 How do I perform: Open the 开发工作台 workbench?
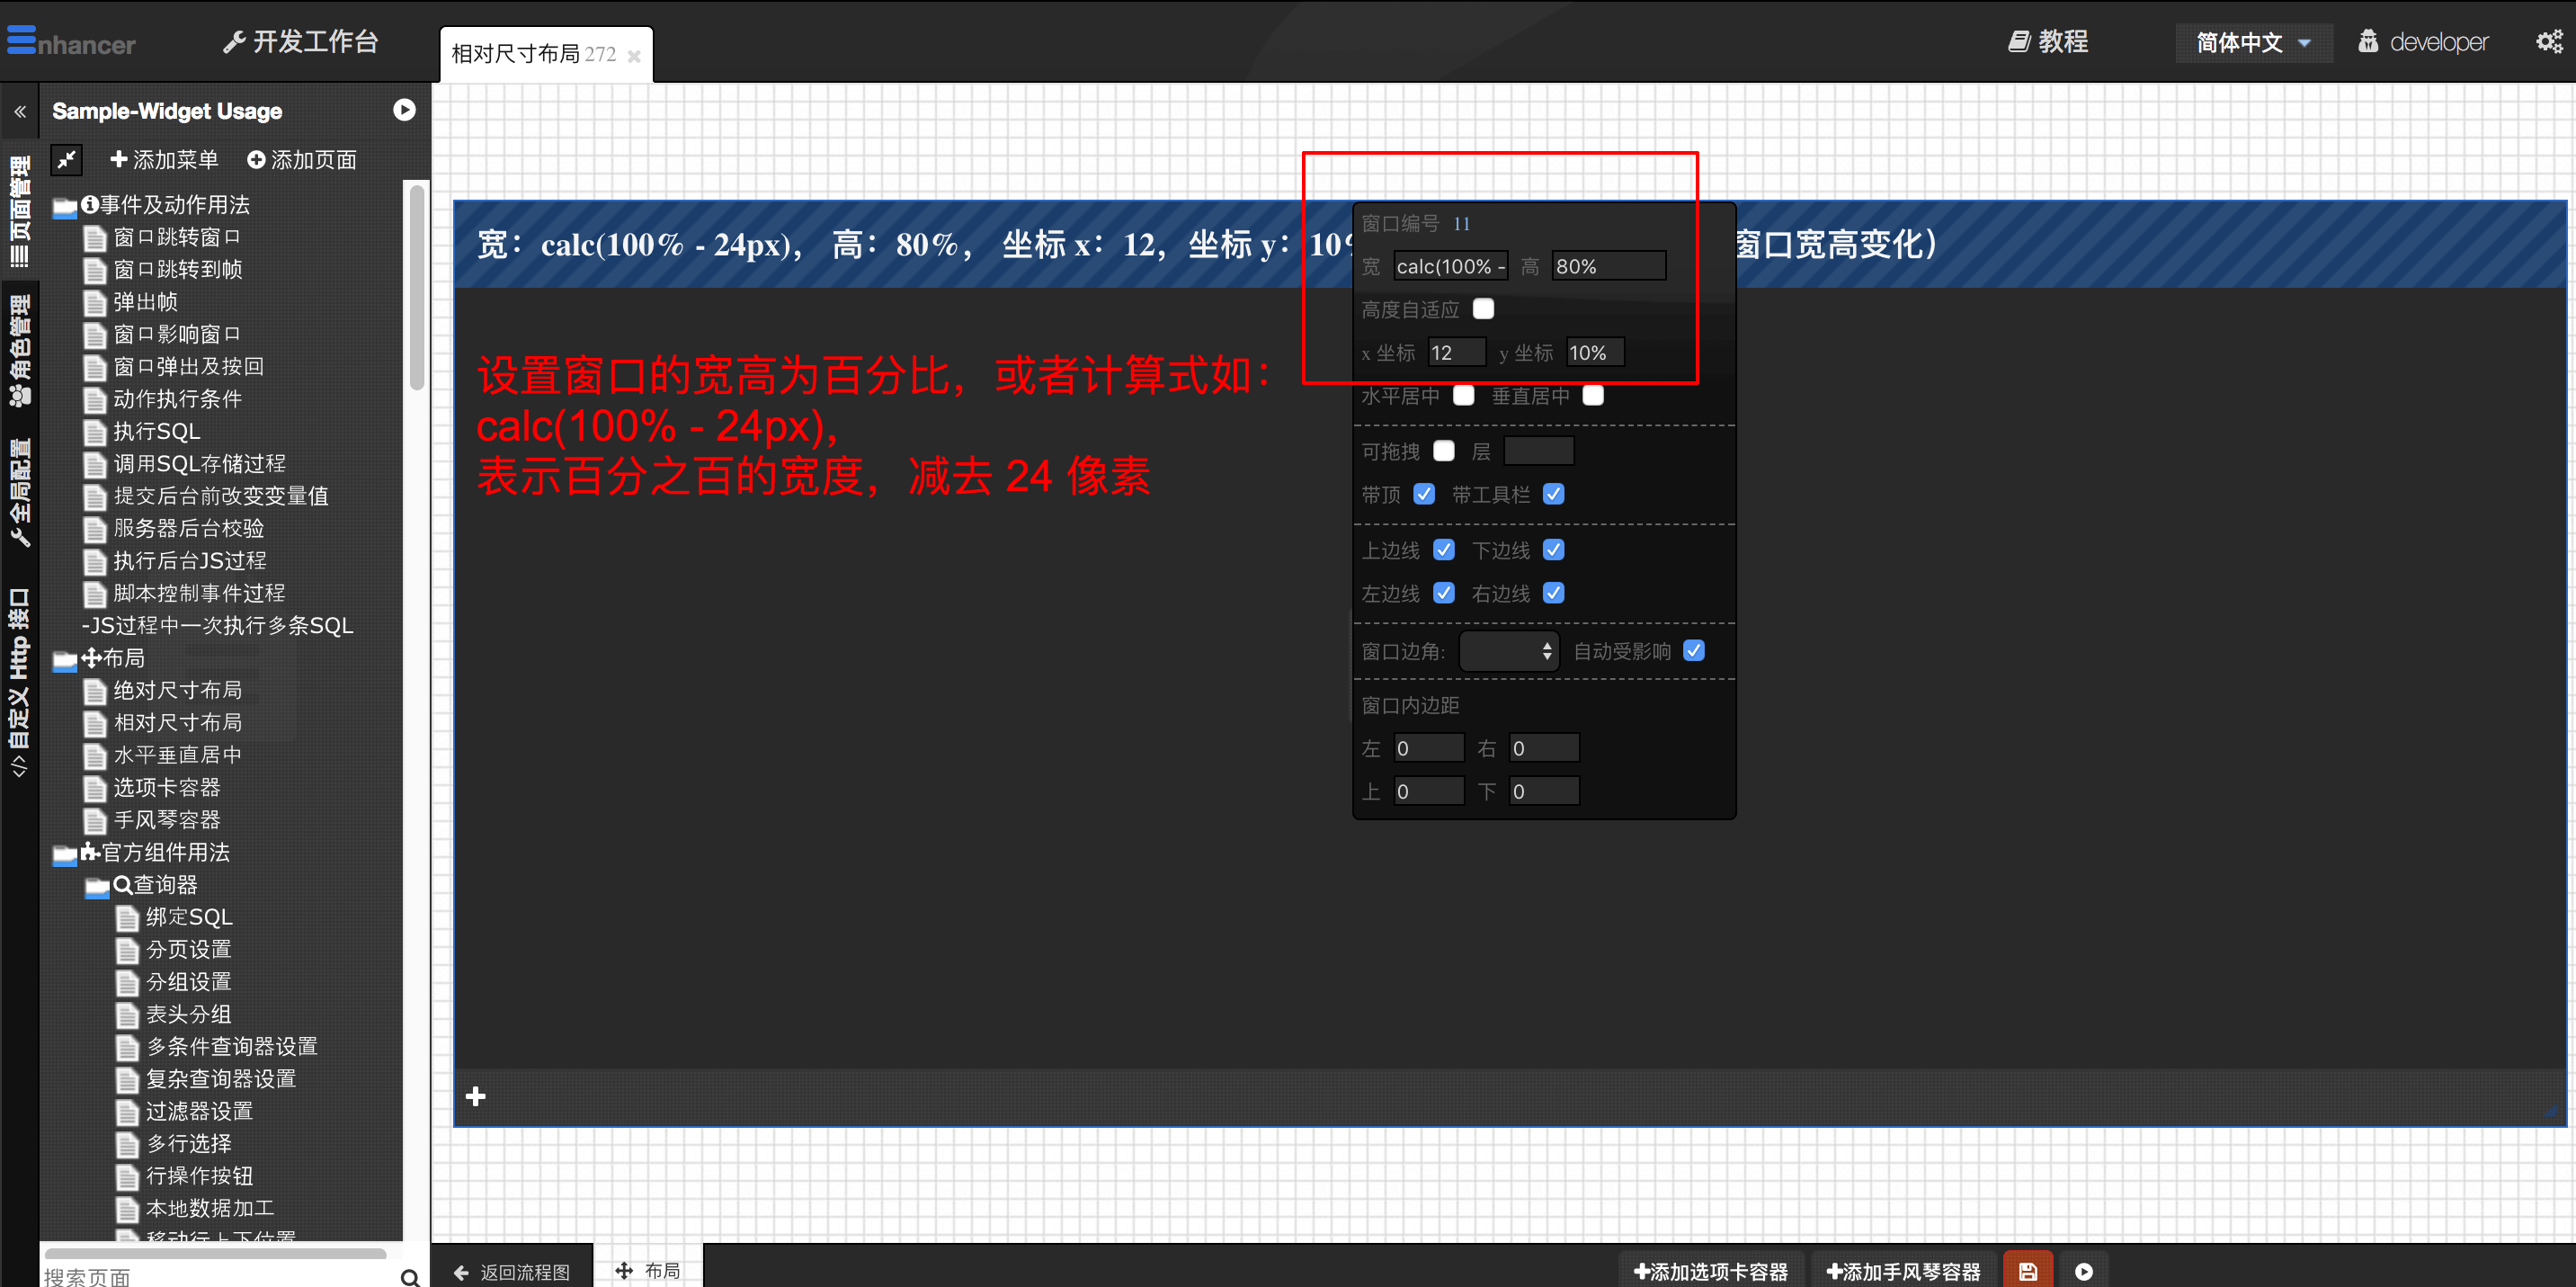point(301,41)
